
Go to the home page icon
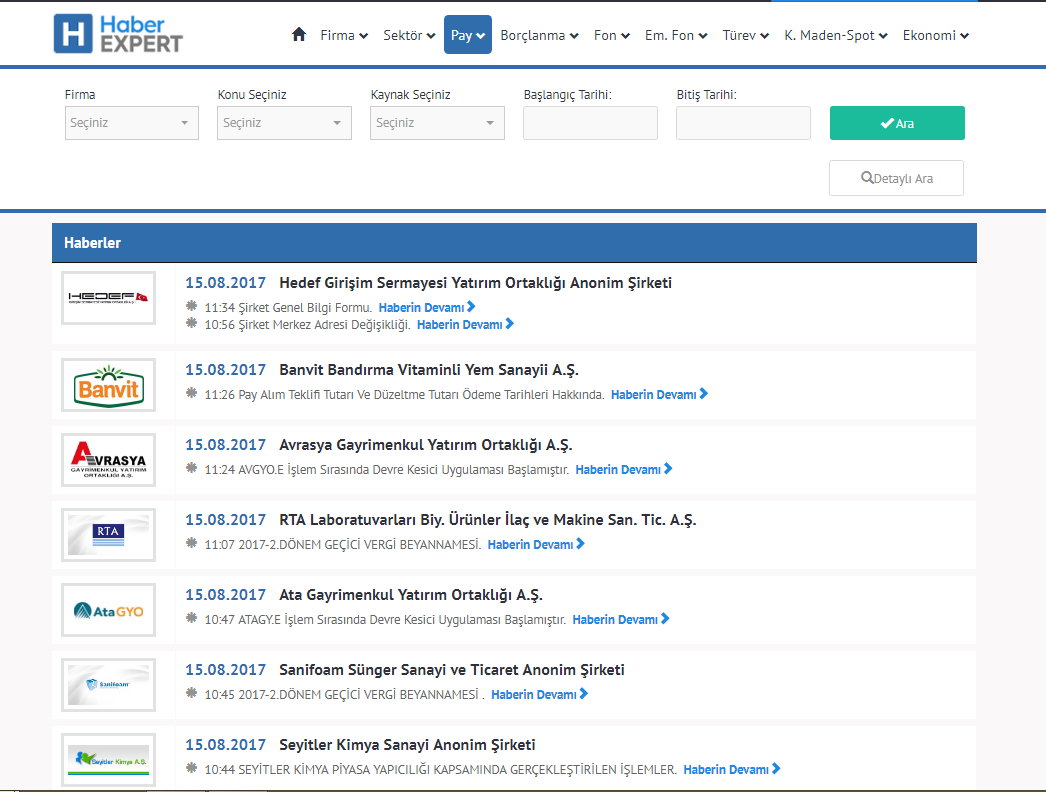[x=299, y=34]
